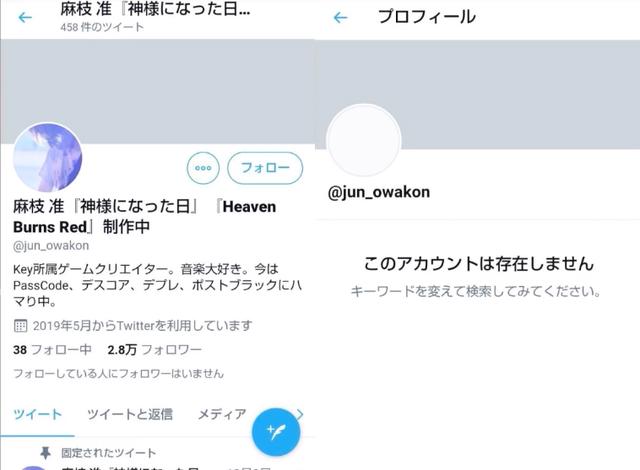Click the 固定されたツイート label
Image resolution: width=640 pixels, height=470 pixels.
pos(109,453)
